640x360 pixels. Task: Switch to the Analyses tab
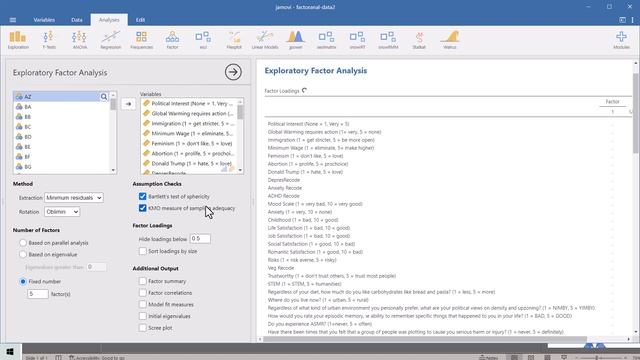click(109, 20)
